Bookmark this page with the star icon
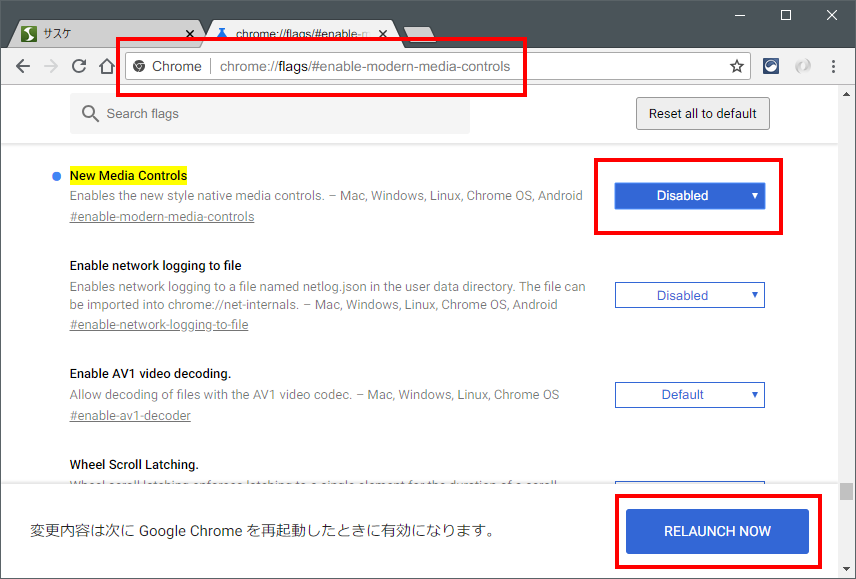The height and width of the screenshot is (579, 856). click(737, 67)
